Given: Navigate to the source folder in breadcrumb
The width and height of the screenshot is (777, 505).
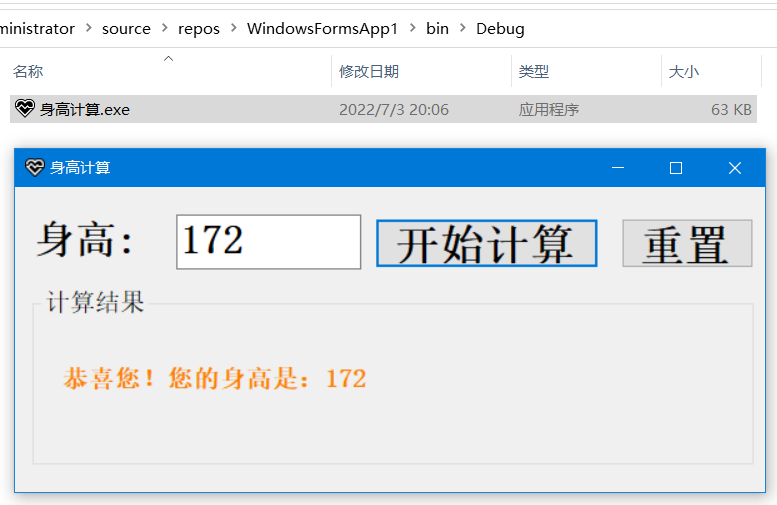Looking at the screenshot, I should click(x=126, y=29).
